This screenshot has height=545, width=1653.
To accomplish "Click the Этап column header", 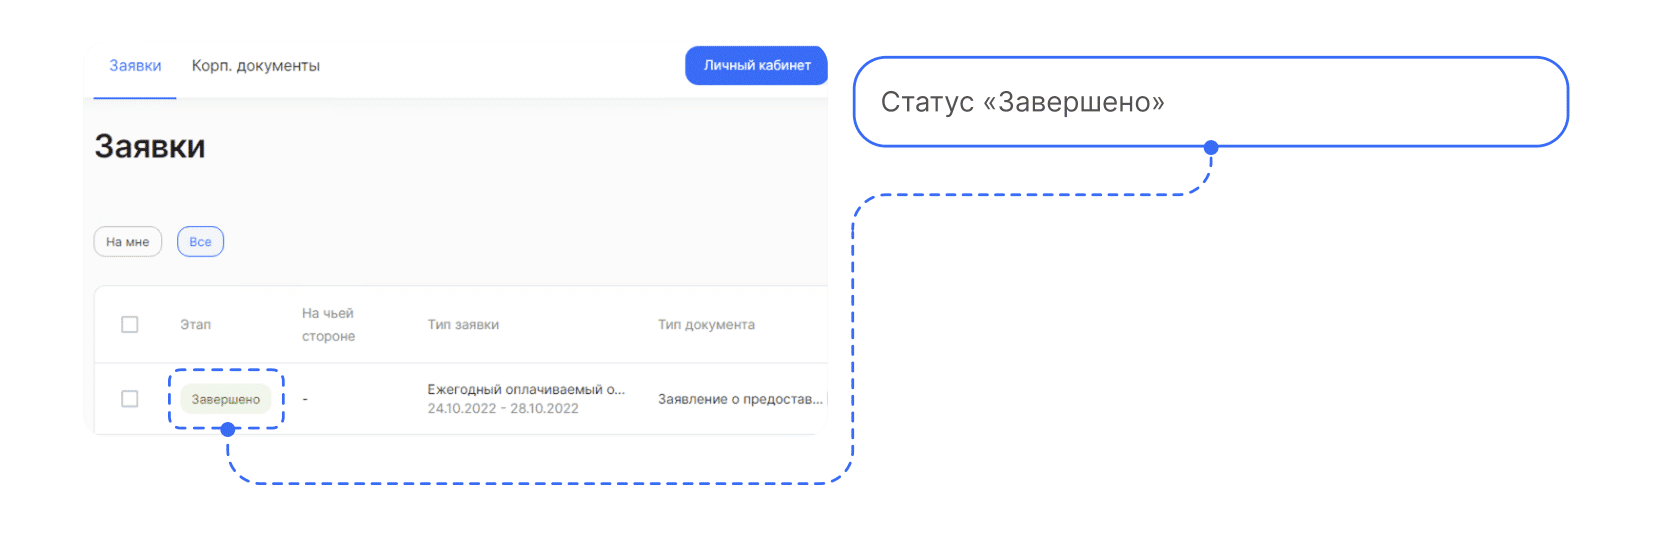I will pyautogui.click(x=195, y=325).
